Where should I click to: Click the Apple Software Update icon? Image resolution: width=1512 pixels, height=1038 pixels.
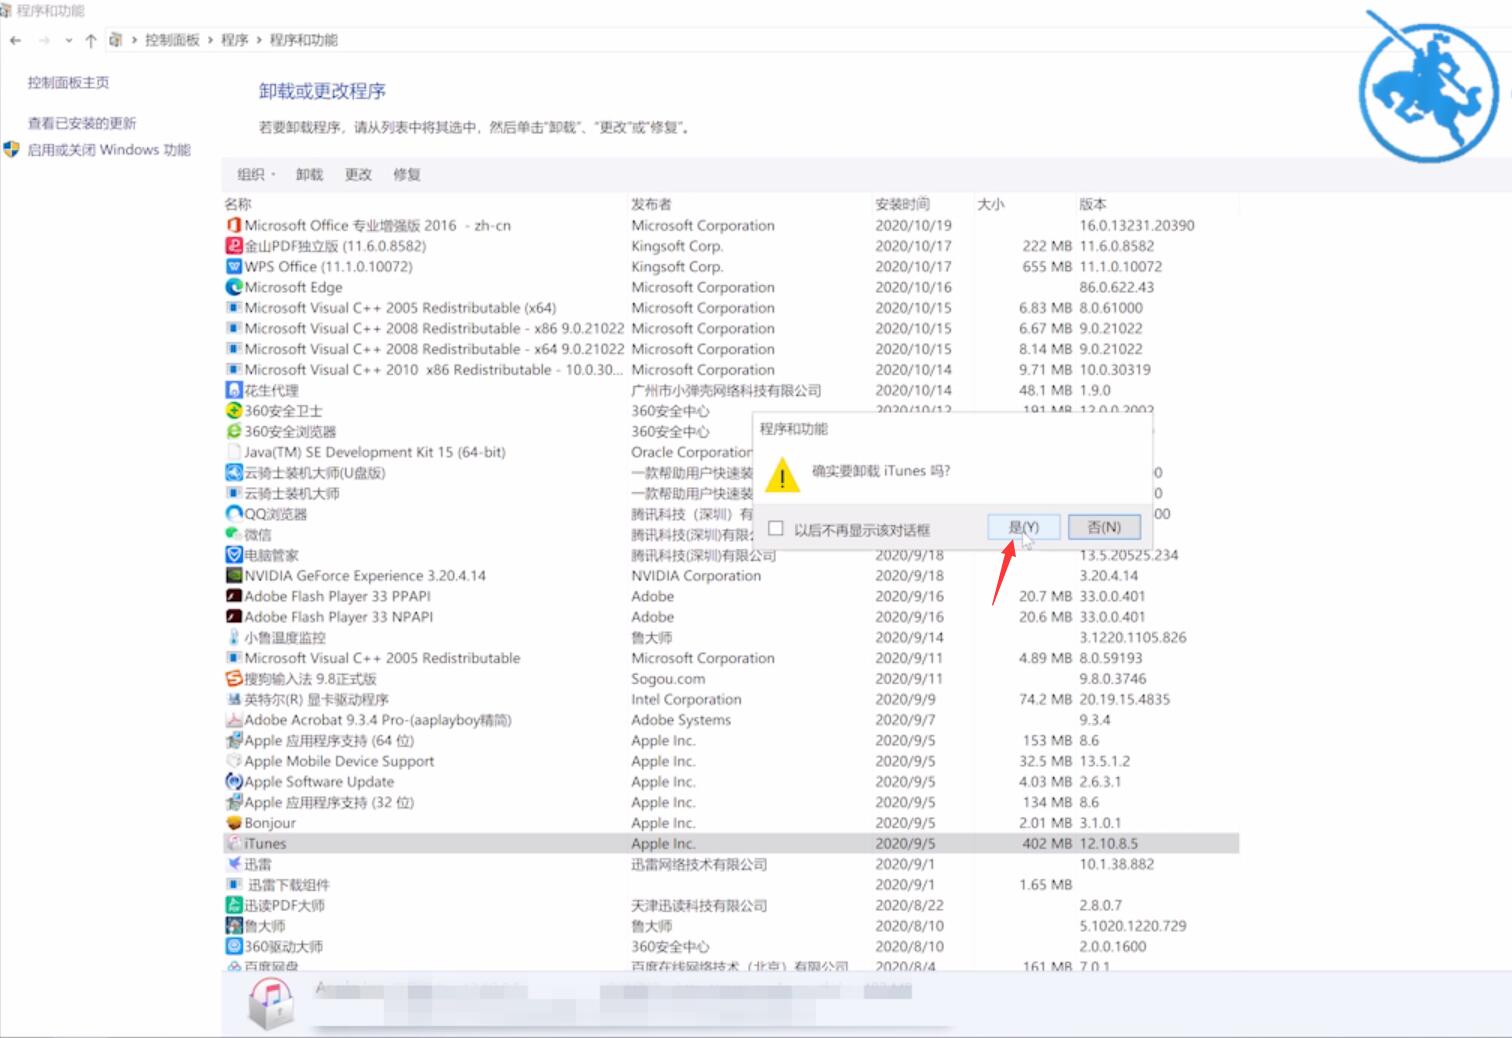tap(234, 781)
